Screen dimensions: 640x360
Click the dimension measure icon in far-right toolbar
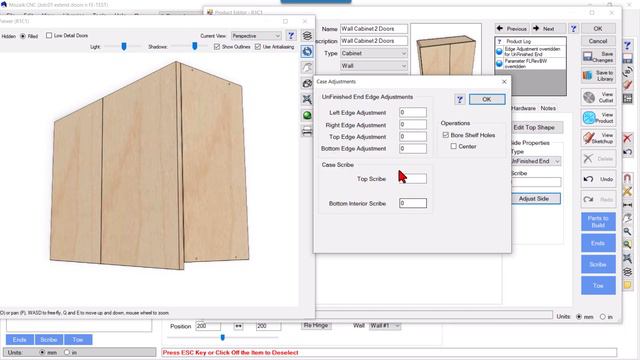click(x=627, y=204)
